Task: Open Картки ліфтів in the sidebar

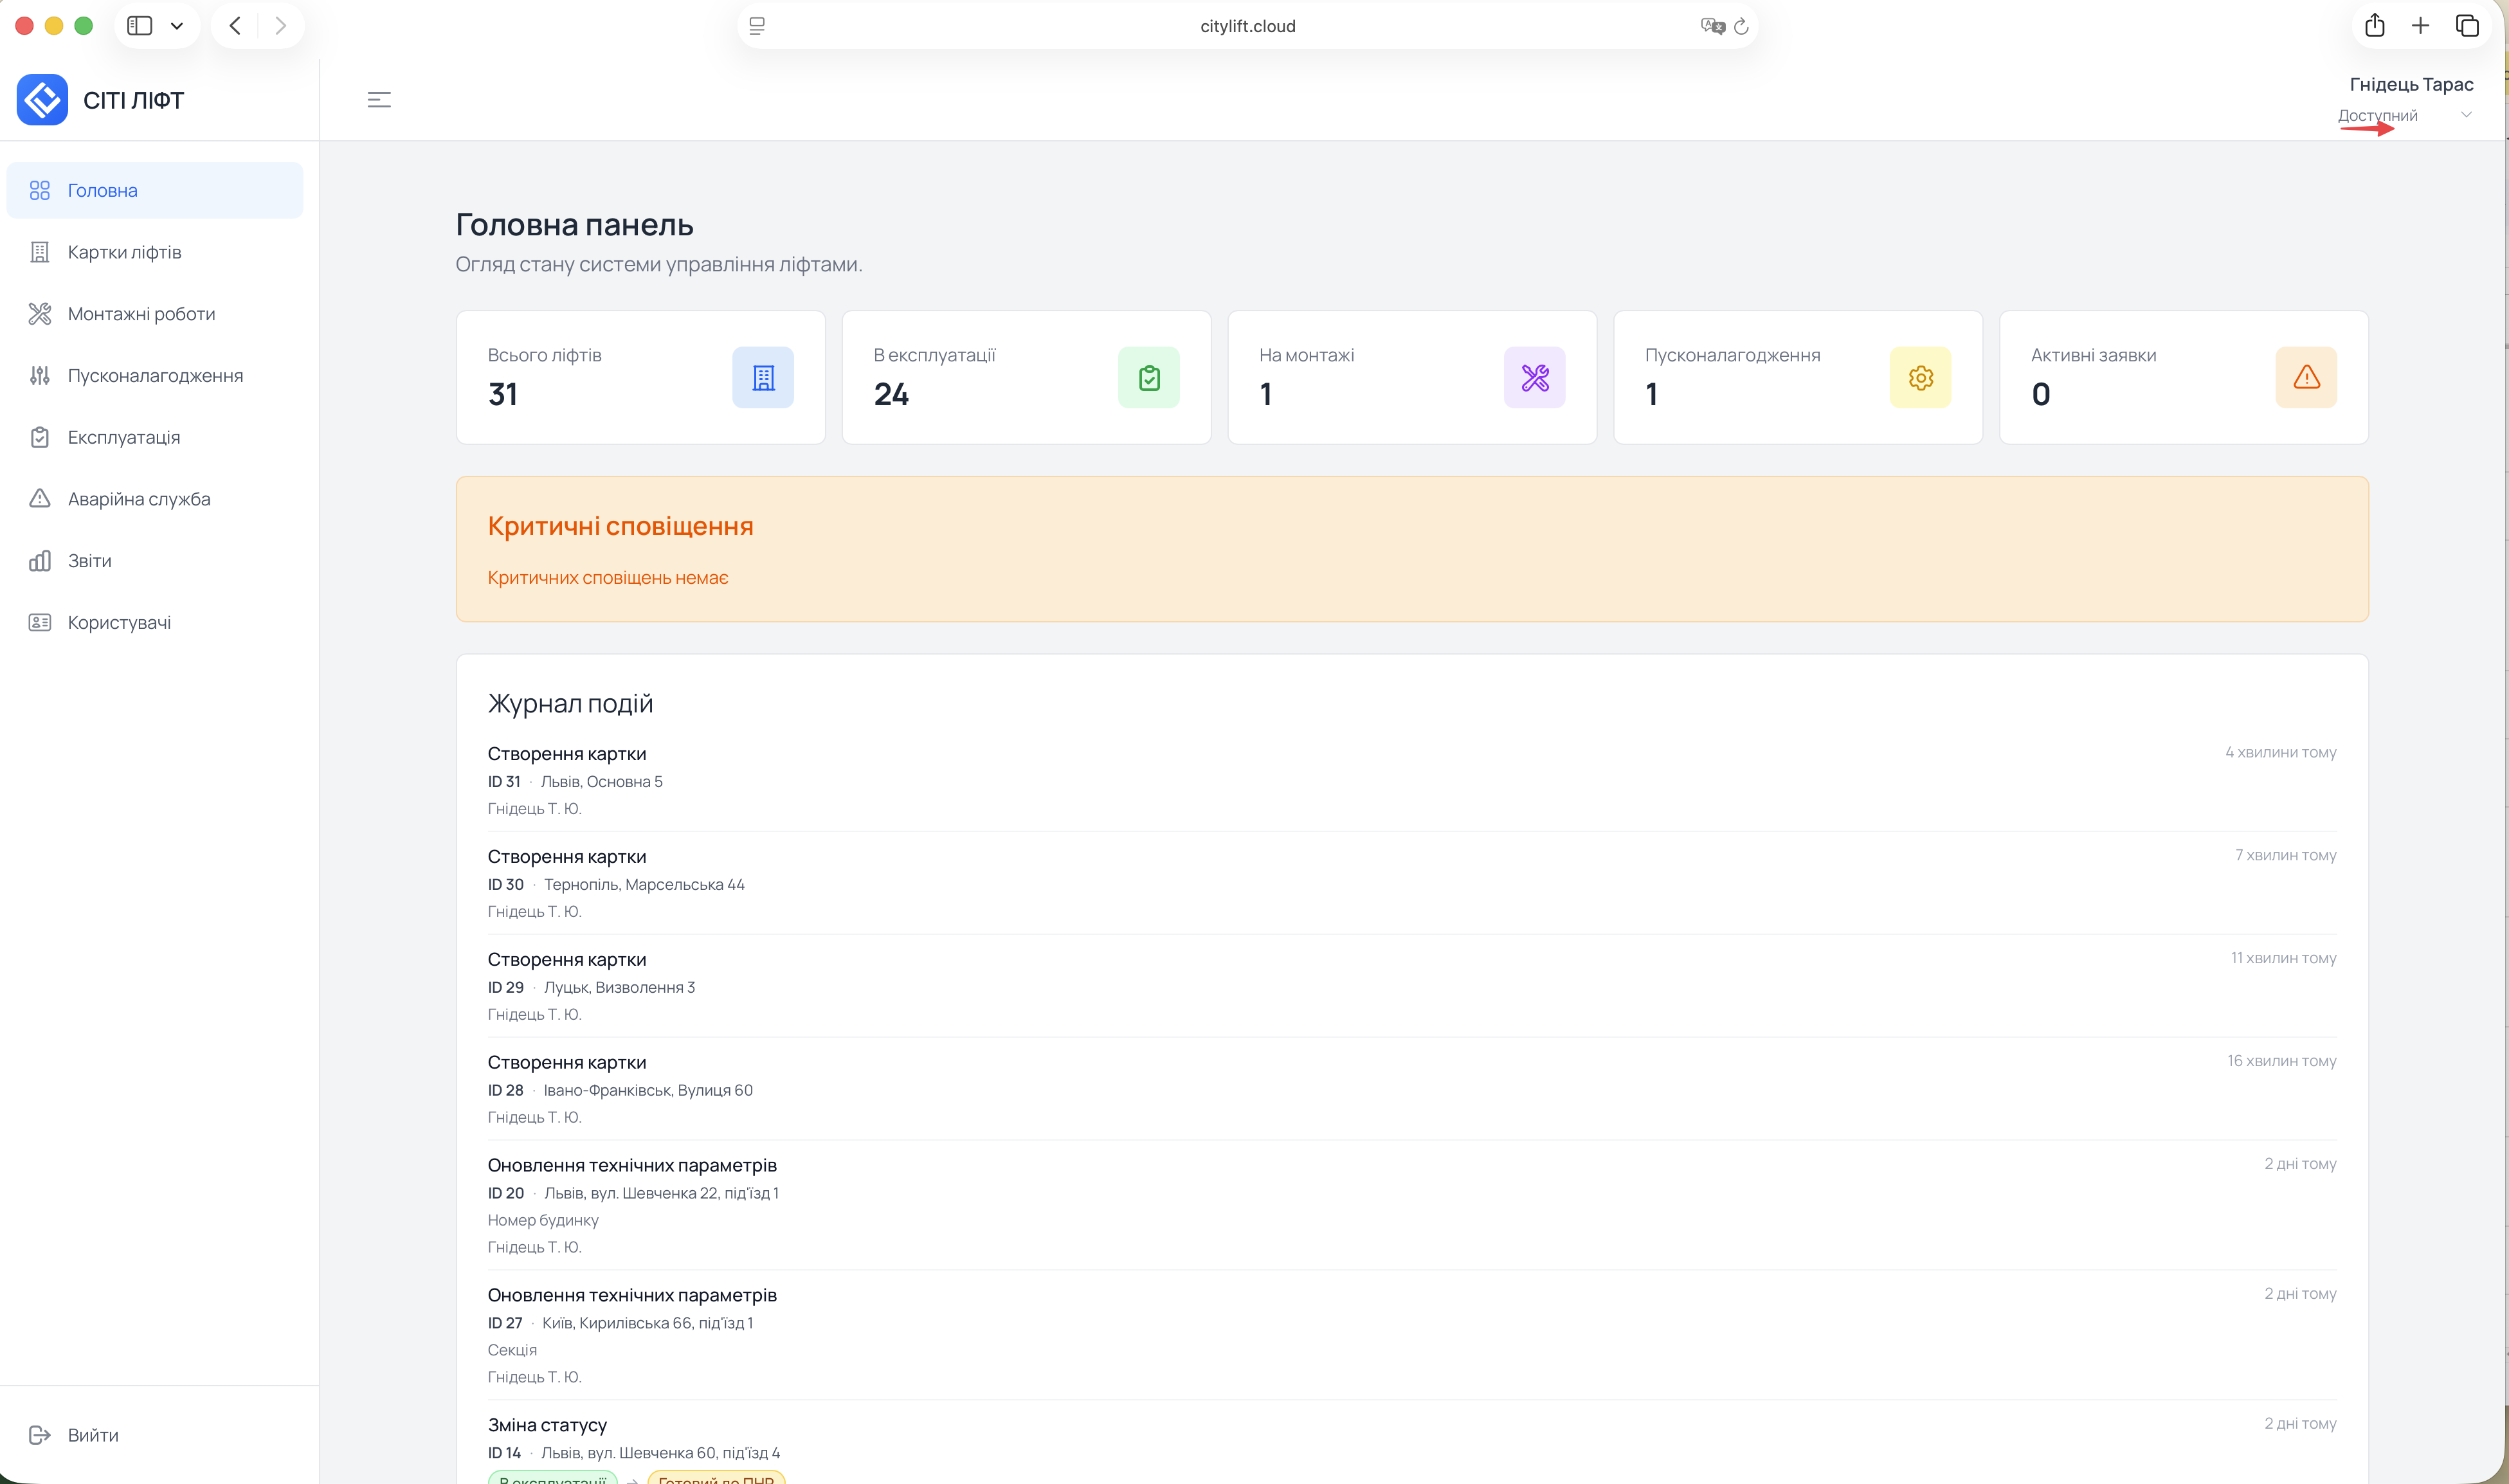Action: 124,252
